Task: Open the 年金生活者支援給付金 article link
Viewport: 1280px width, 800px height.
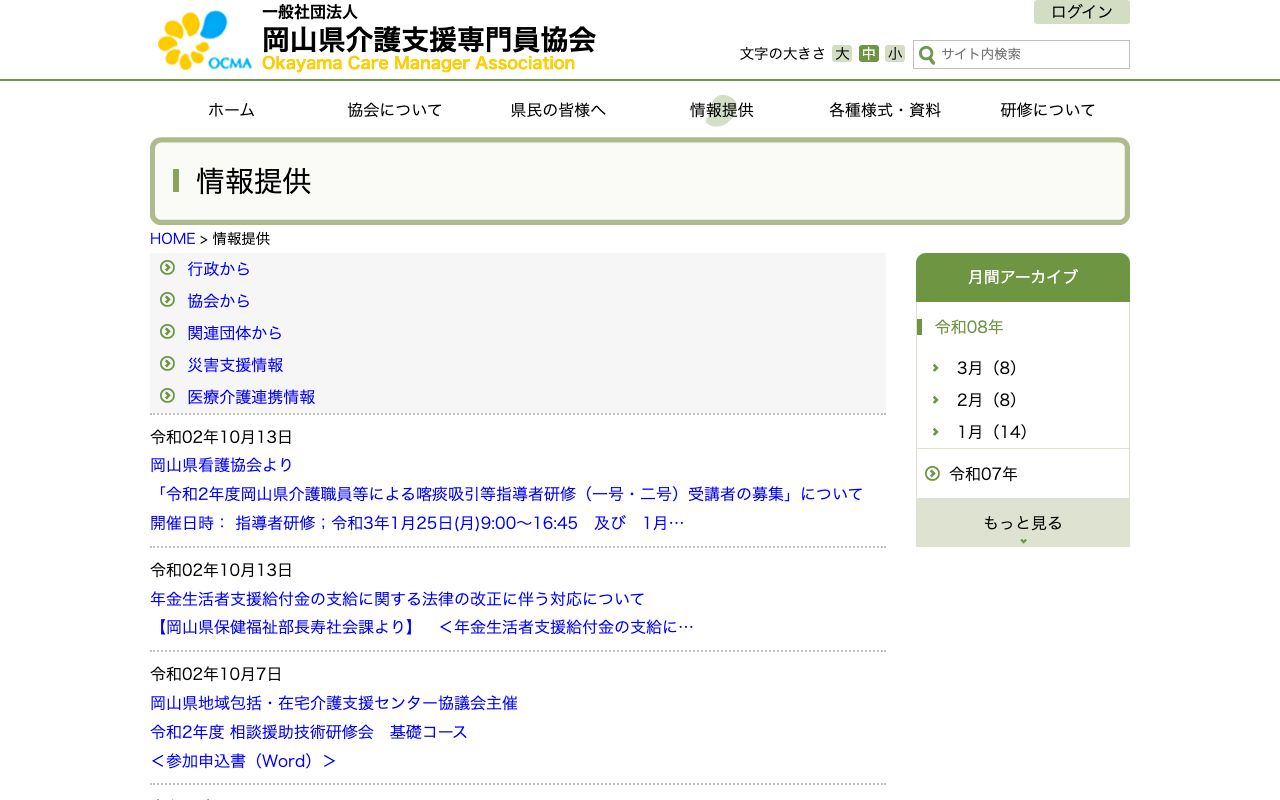Action: pyautogui.click(x=396, y=599)
